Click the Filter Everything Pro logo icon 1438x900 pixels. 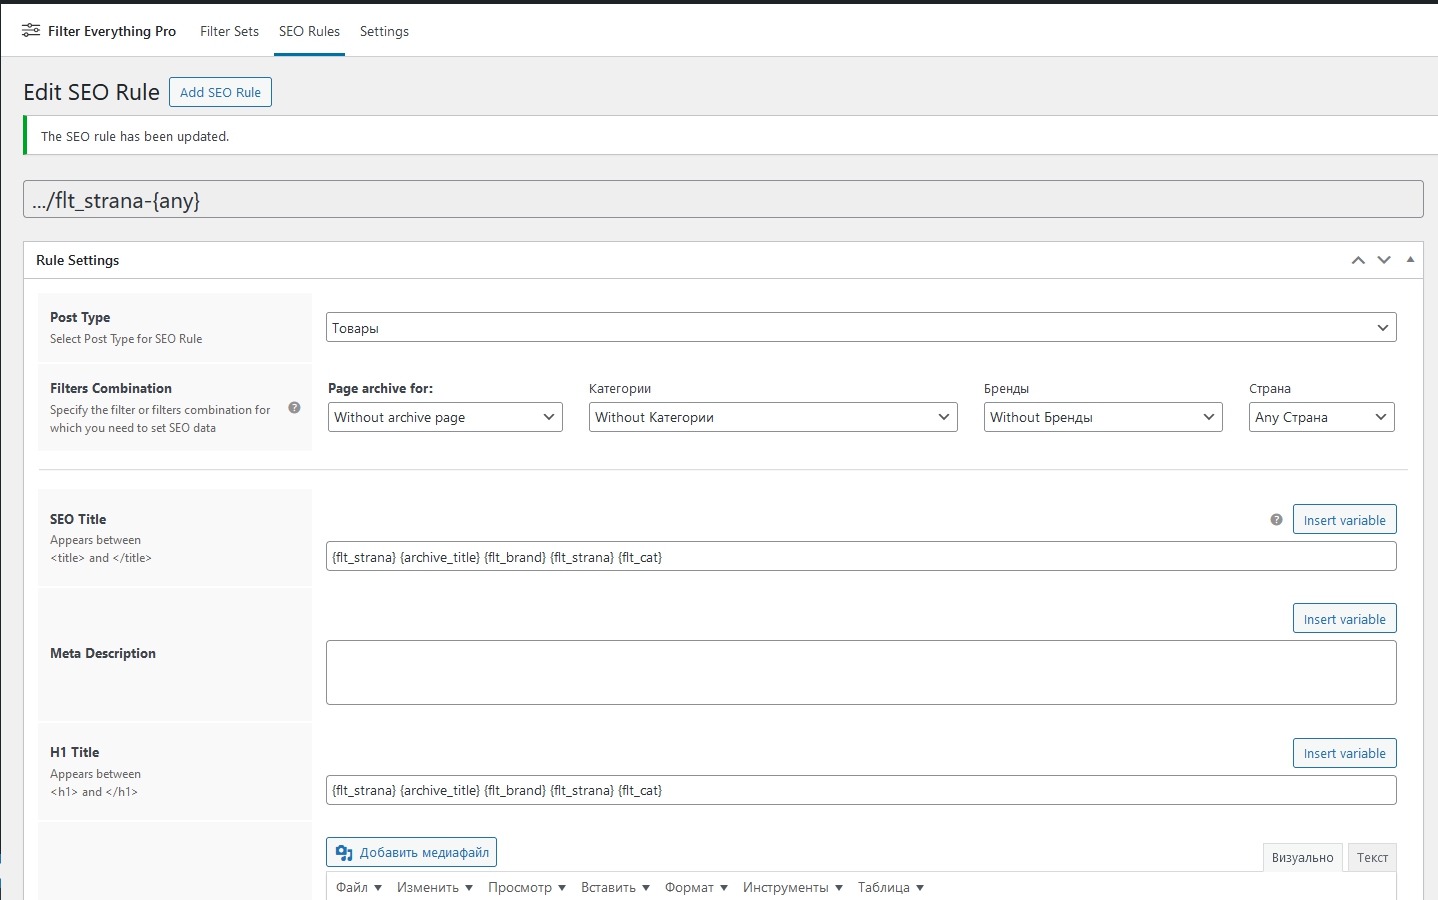[x=31, y=31]
